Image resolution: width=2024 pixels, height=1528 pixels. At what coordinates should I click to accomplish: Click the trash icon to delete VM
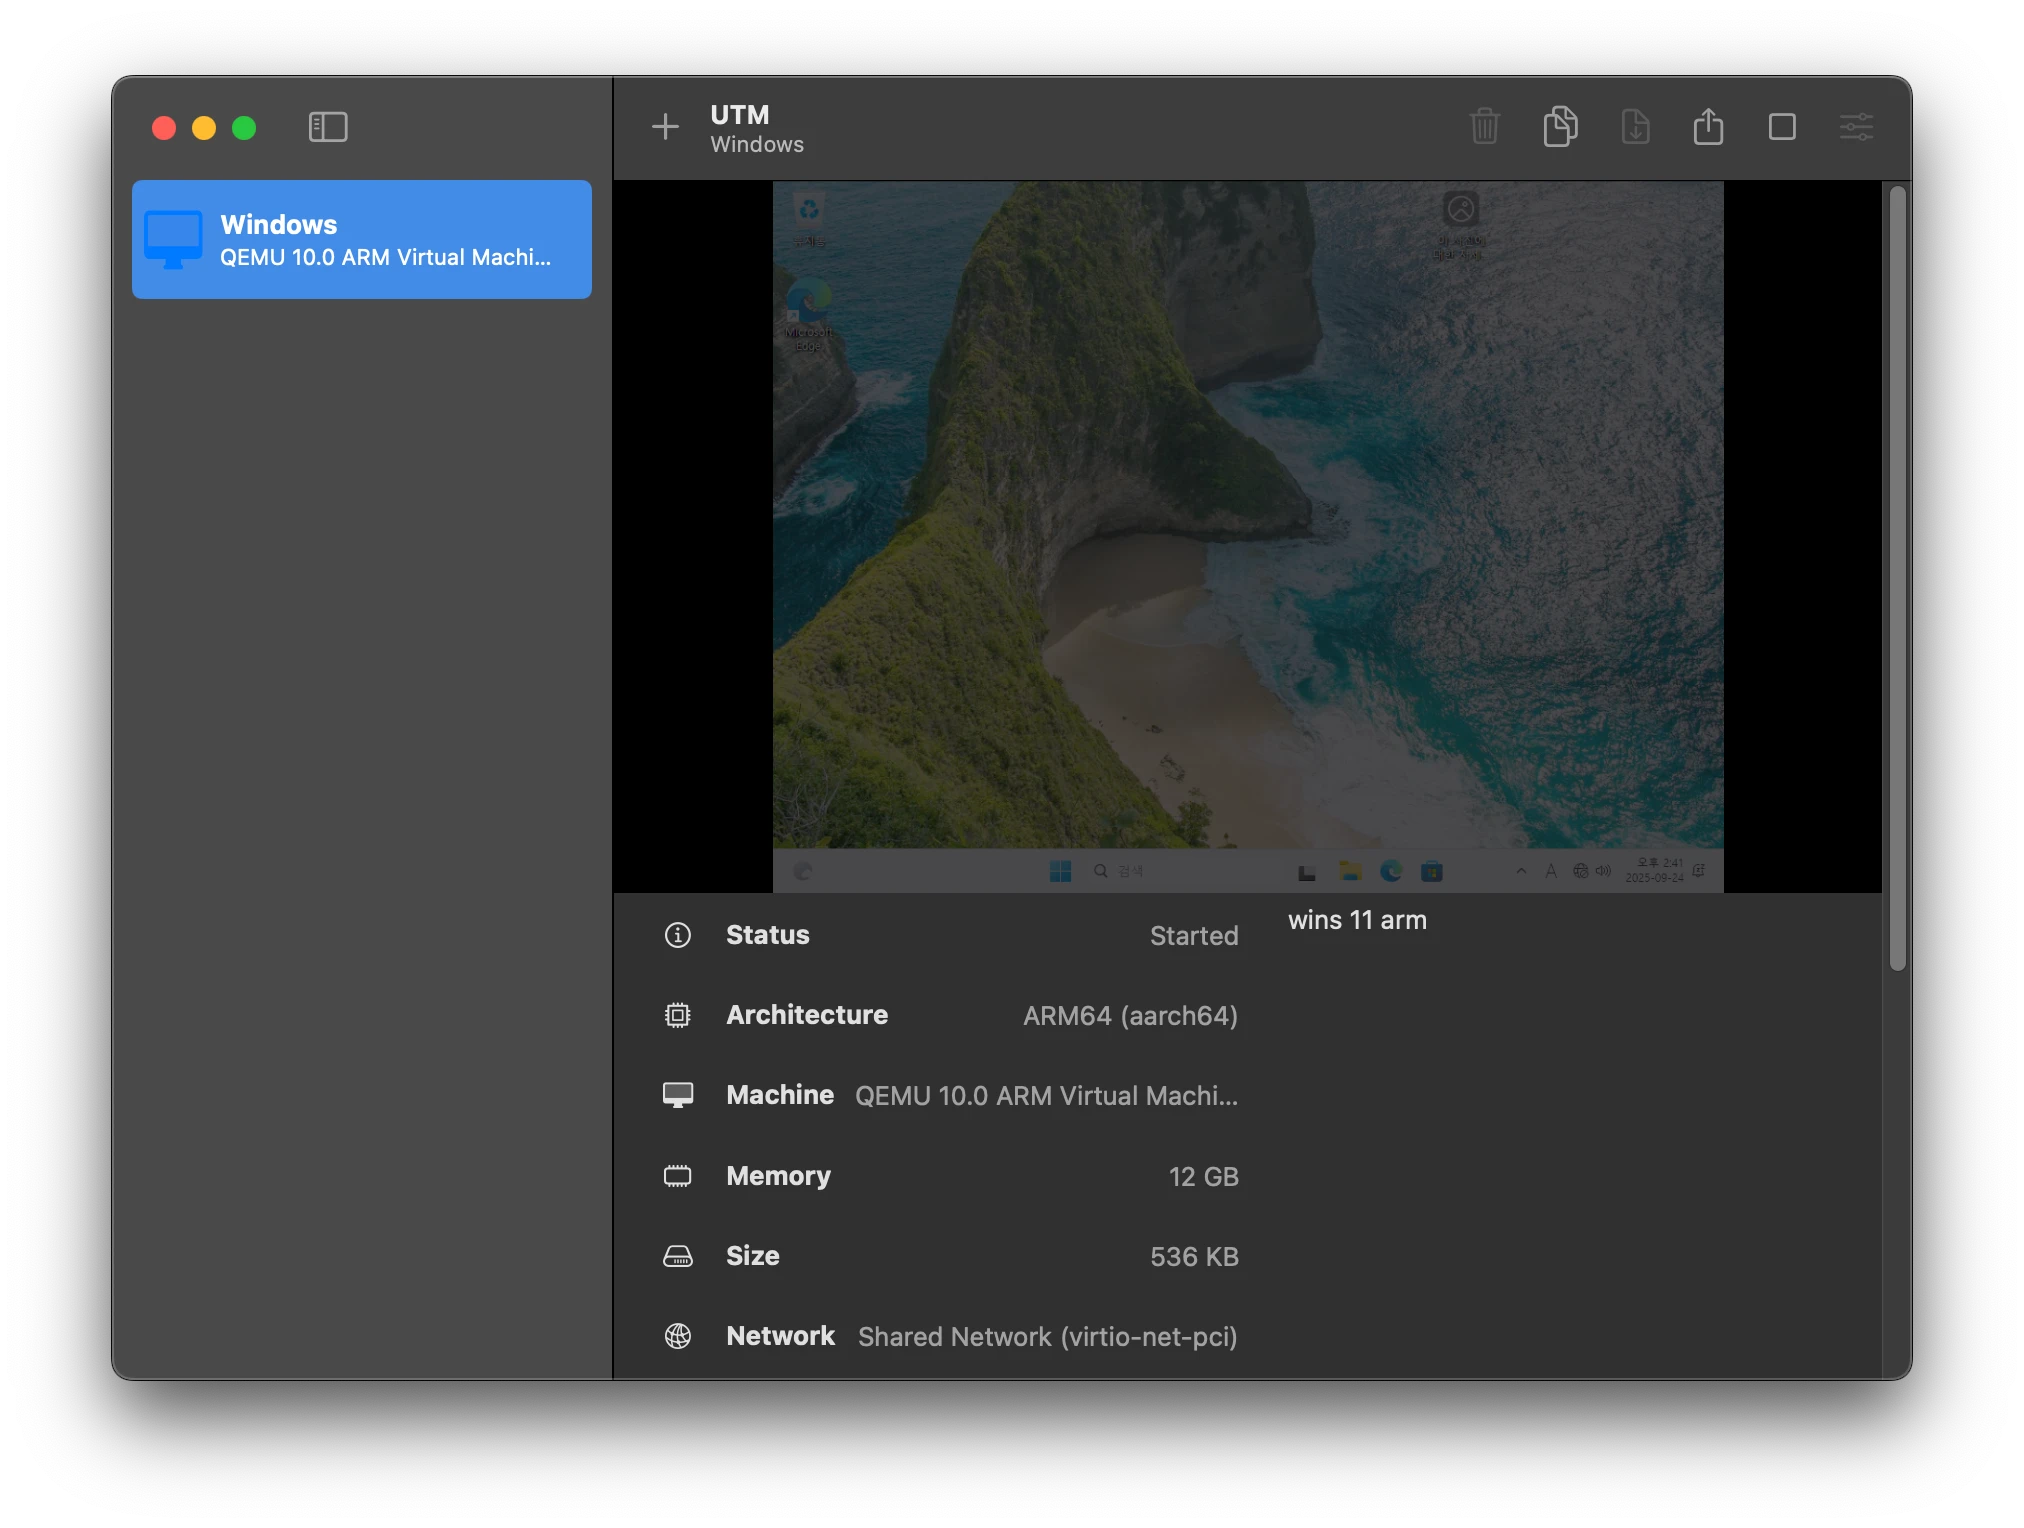[1485, 127]
